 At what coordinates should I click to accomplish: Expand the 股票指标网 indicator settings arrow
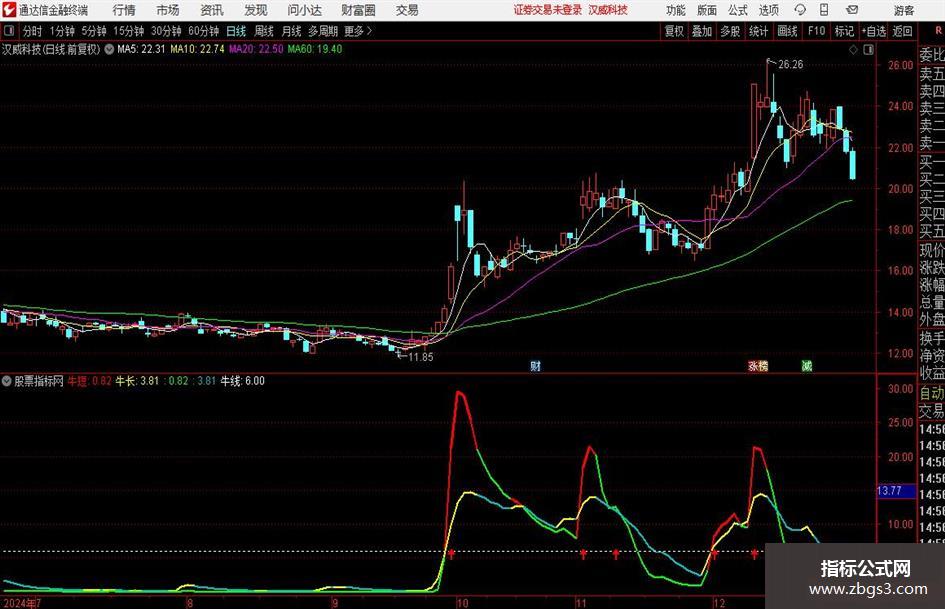coord(7,381)
